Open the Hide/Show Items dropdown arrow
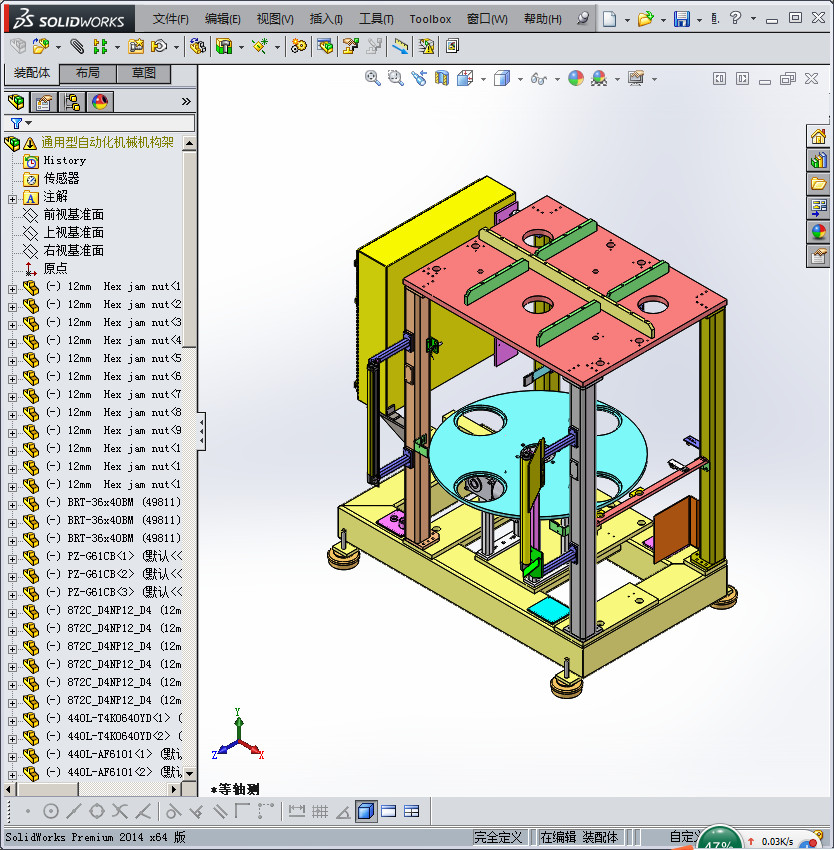Viewport: 834px width, 850px height. [x=557, y=80]
